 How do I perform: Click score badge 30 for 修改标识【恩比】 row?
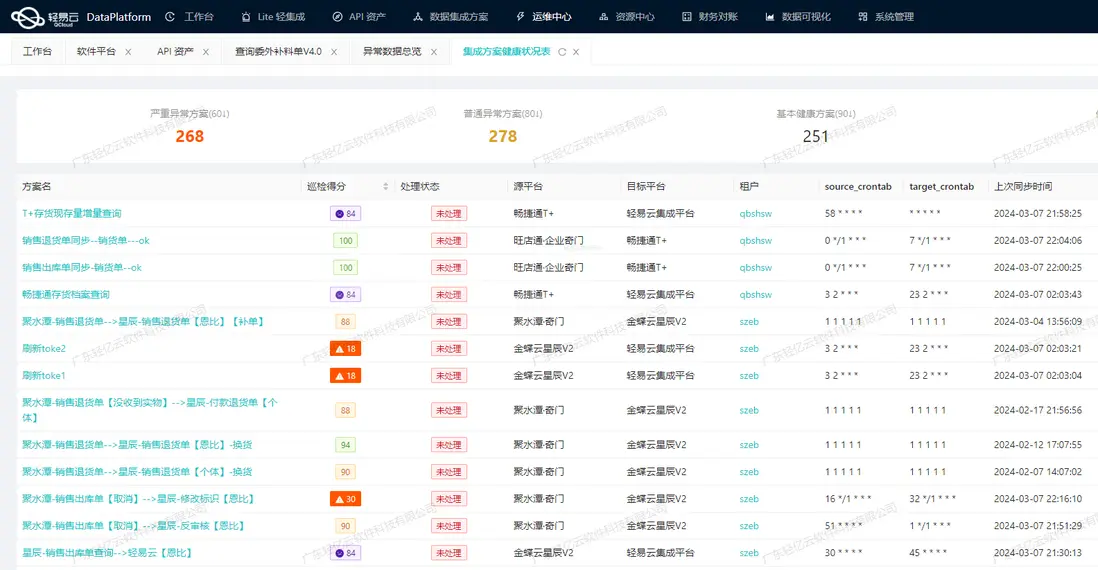(x=345, y=499)
